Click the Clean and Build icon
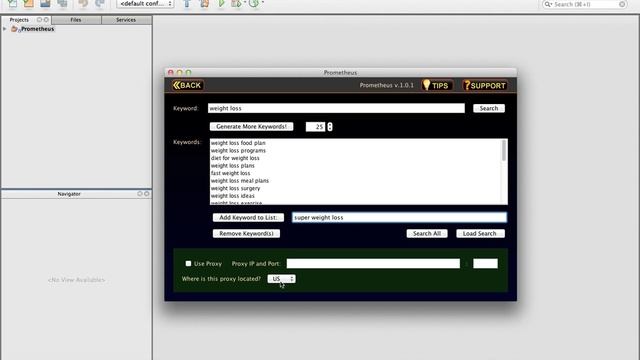Screen dimensions: 640x360 204,4
